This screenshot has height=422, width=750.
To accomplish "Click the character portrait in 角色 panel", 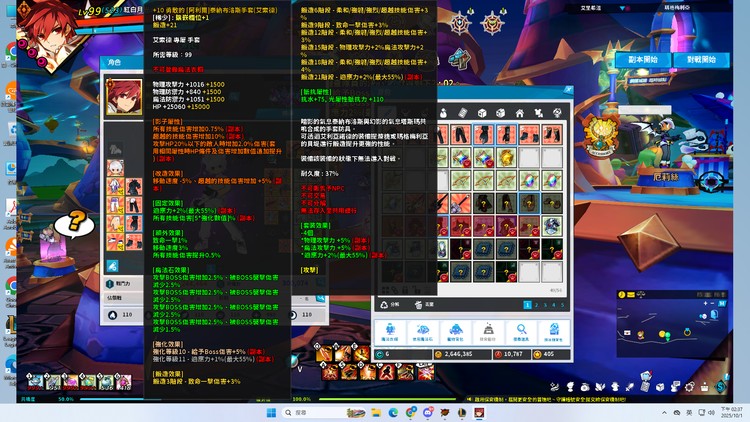I will click(x=124, y=98).
